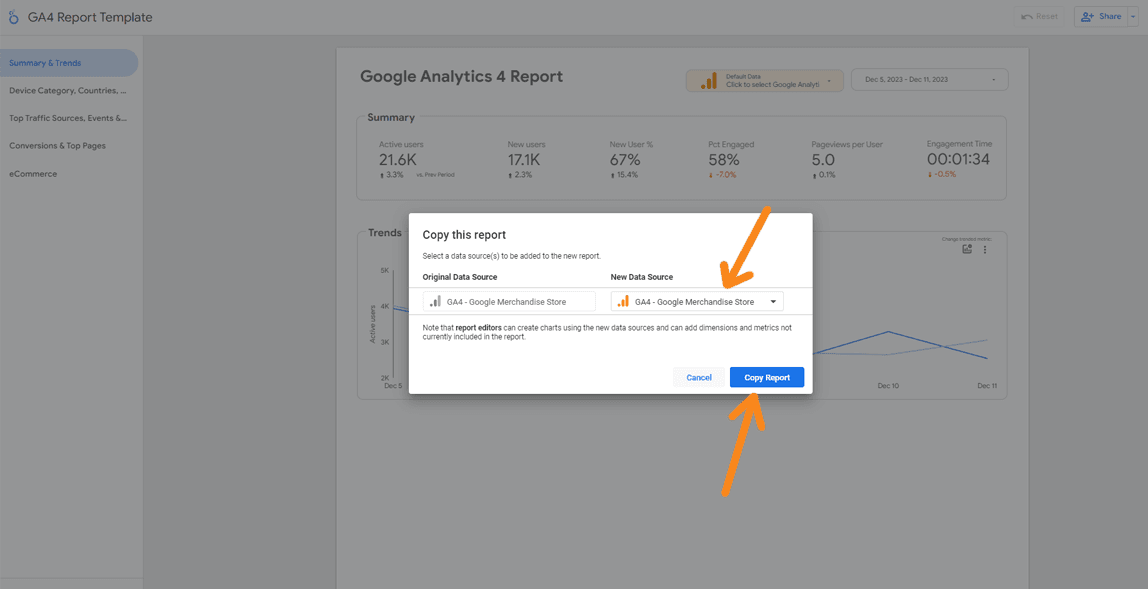
Task: Click the Pageviews per User 5.0 scorecard
Action: tap(847, 159)
